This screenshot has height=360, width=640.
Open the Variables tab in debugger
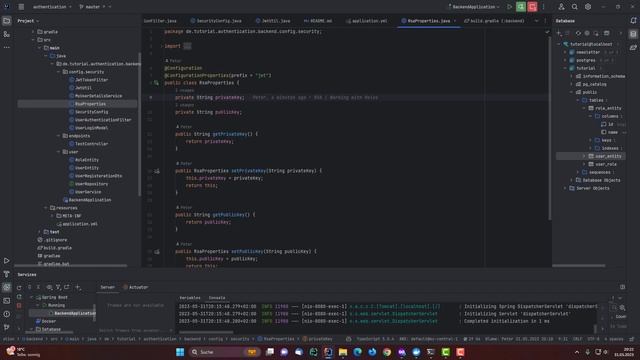point(190,298)
